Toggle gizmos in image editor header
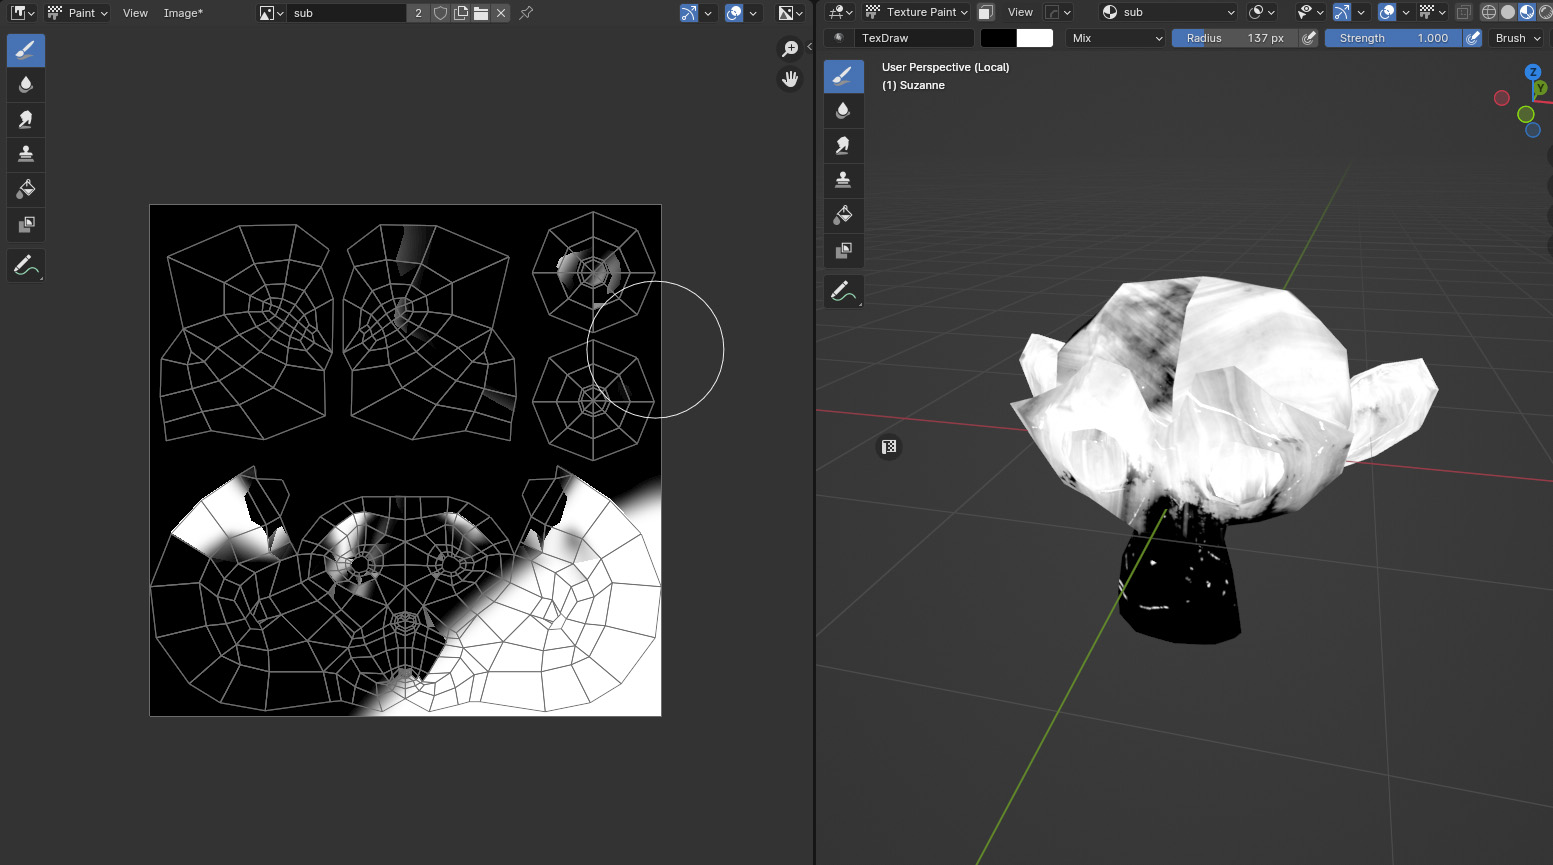This screenshot has height=865, width=1553. (x=689, y=13)
